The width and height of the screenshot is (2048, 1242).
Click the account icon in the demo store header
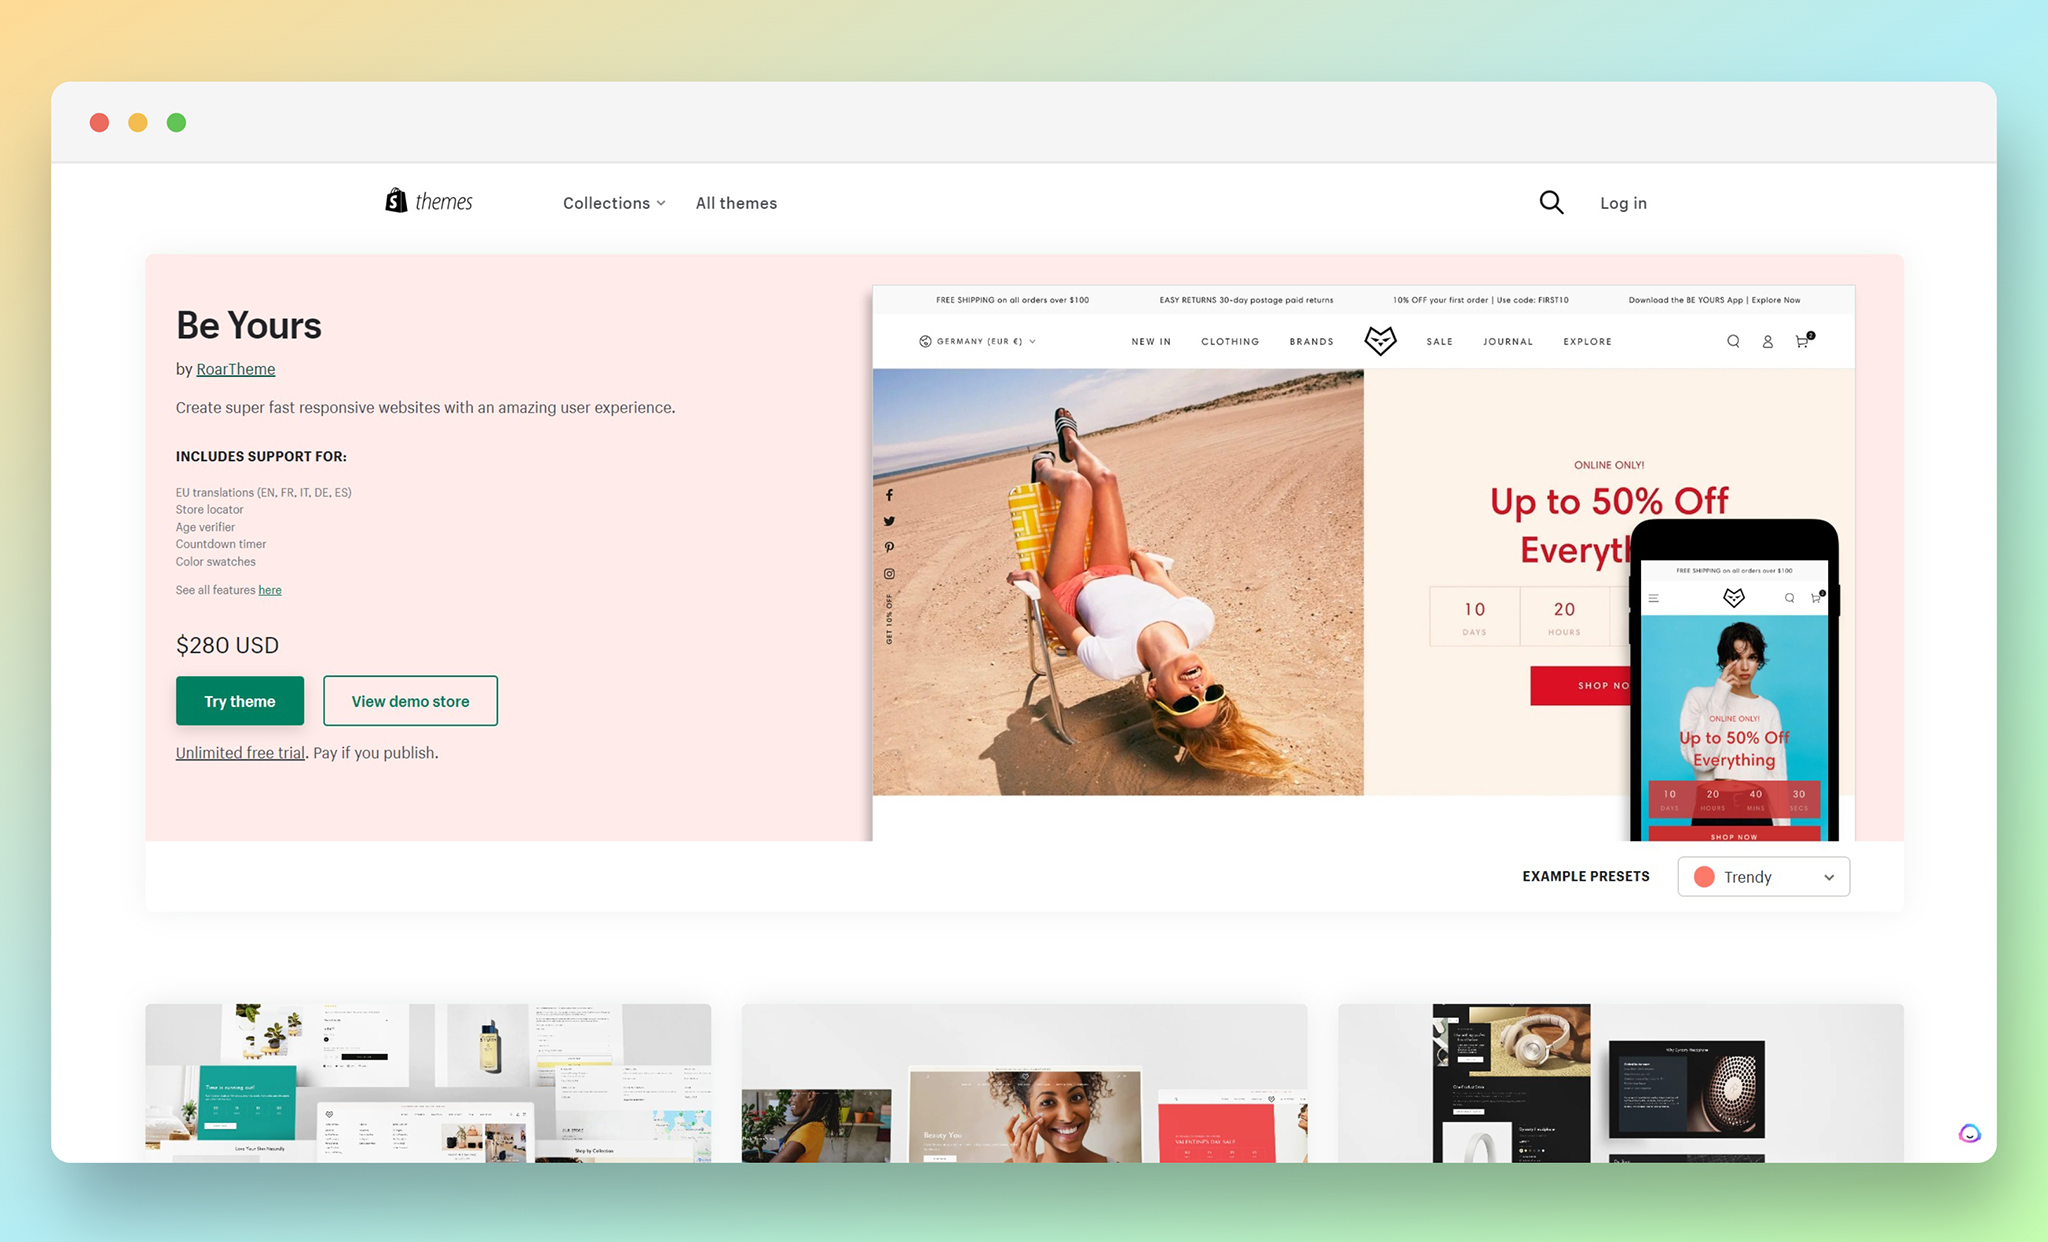(x=1767, y=341)
